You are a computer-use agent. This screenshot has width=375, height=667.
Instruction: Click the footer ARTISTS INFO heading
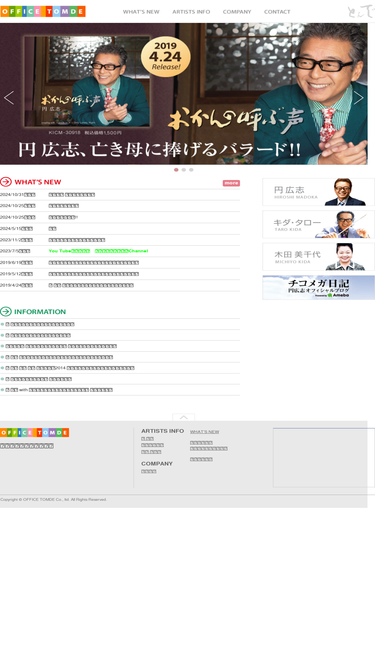tap(162, 431)
